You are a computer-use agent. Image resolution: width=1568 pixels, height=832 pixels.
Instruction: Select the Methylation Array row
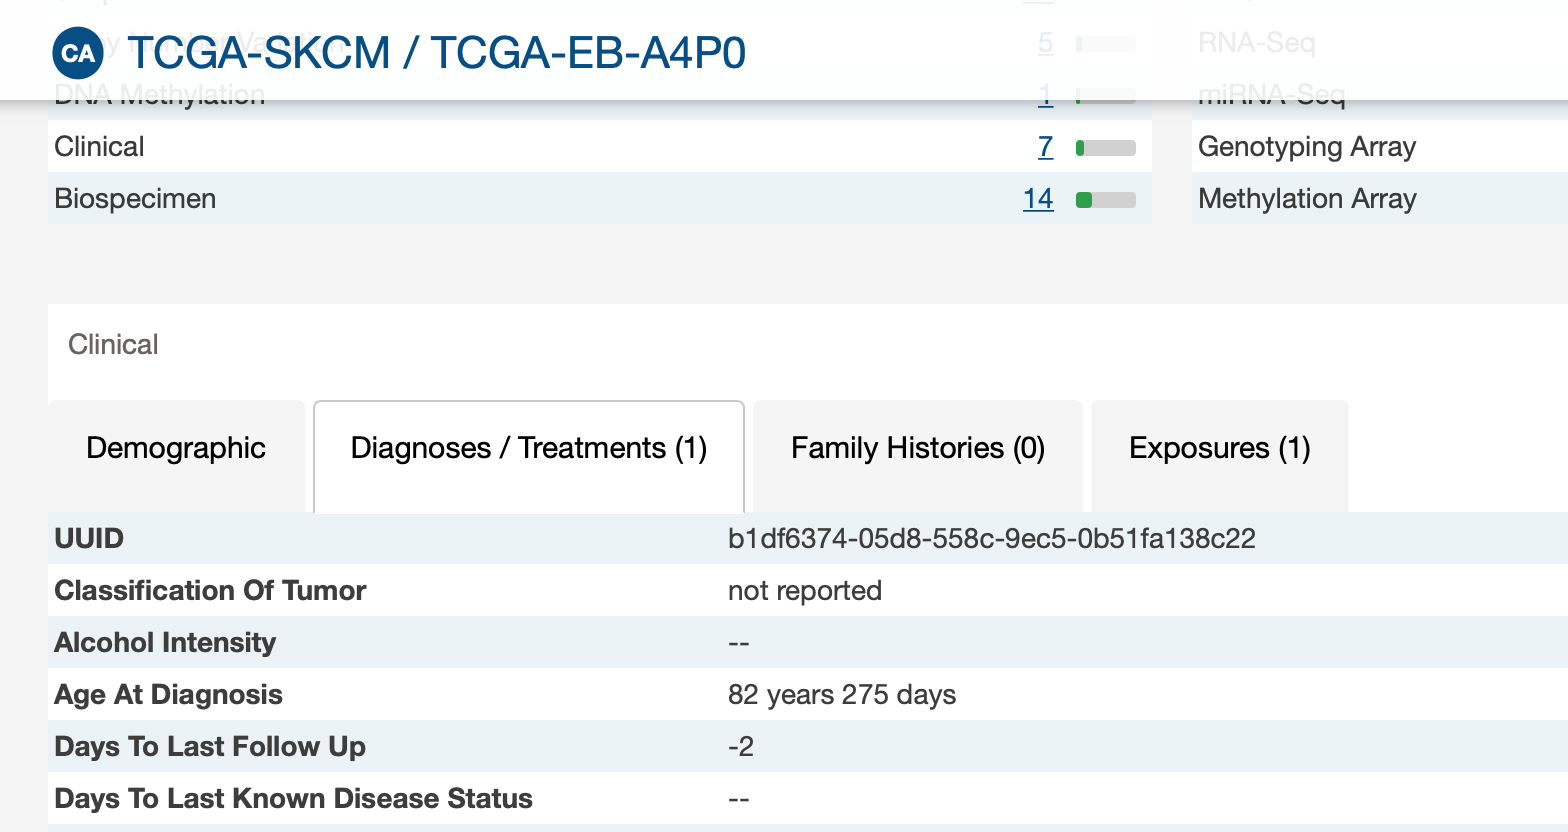[1380, 199]
